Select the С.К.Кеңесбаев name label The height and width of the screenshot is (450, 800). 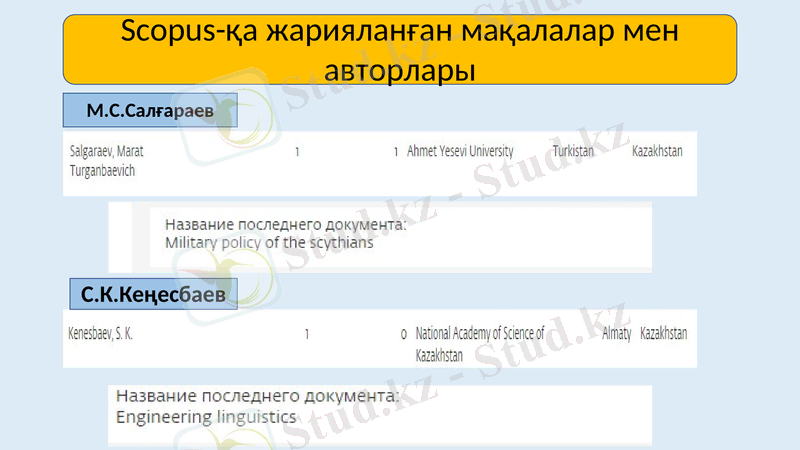(x=153, y=294)
